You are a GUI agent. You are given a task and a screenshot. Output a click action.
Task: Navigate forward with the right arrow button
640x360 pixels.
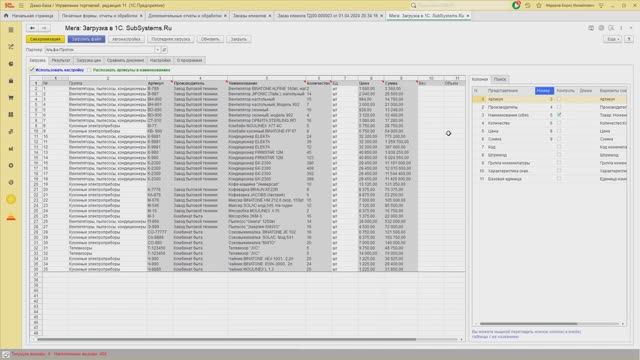pos(44,28)
